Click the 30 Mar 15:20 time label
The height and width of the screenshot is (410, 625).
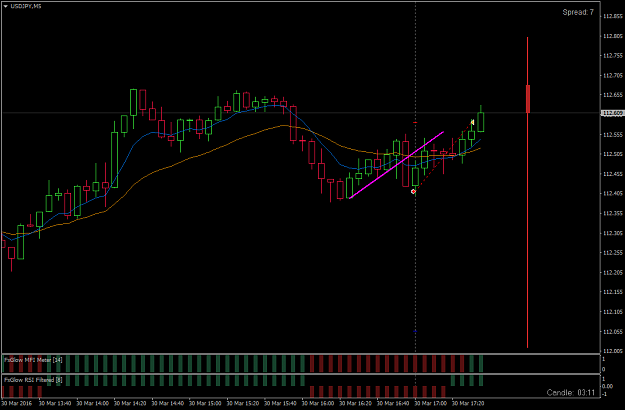[x=243, y=403]
